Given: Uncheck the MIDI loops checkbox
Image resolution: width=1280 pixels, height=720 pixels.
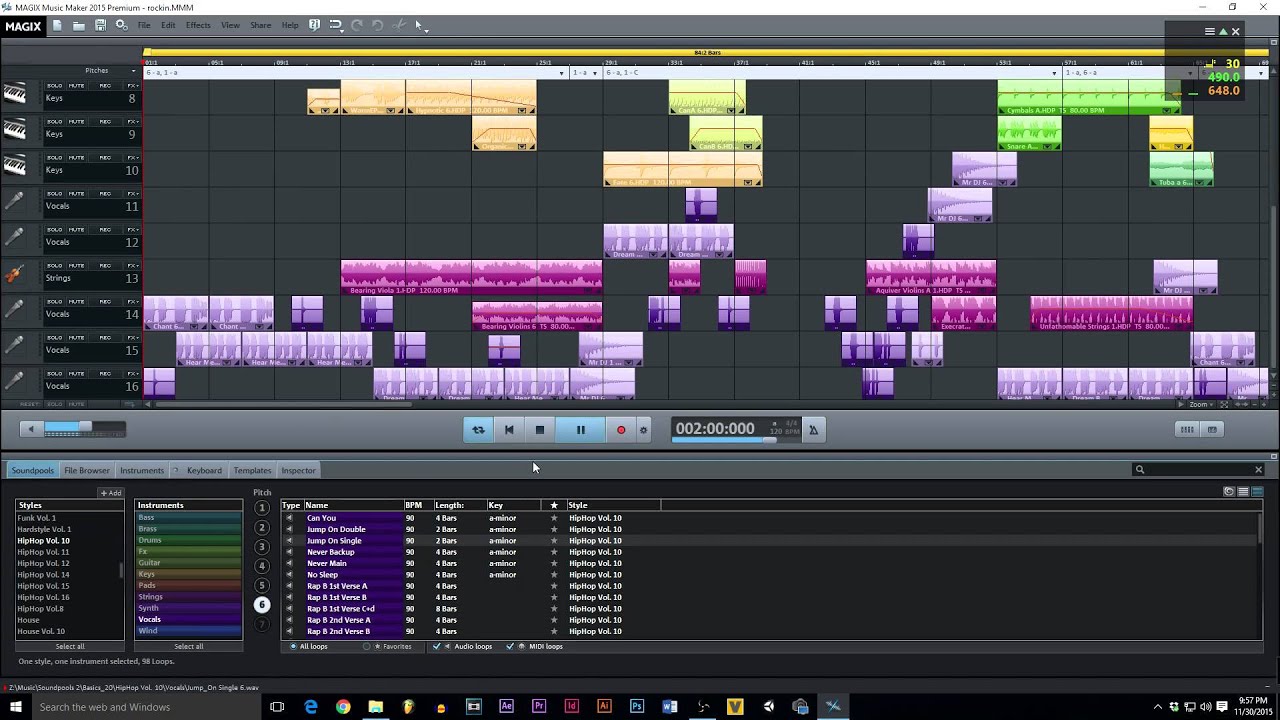Looking at the screenshot, I should [x=510, y=647].
